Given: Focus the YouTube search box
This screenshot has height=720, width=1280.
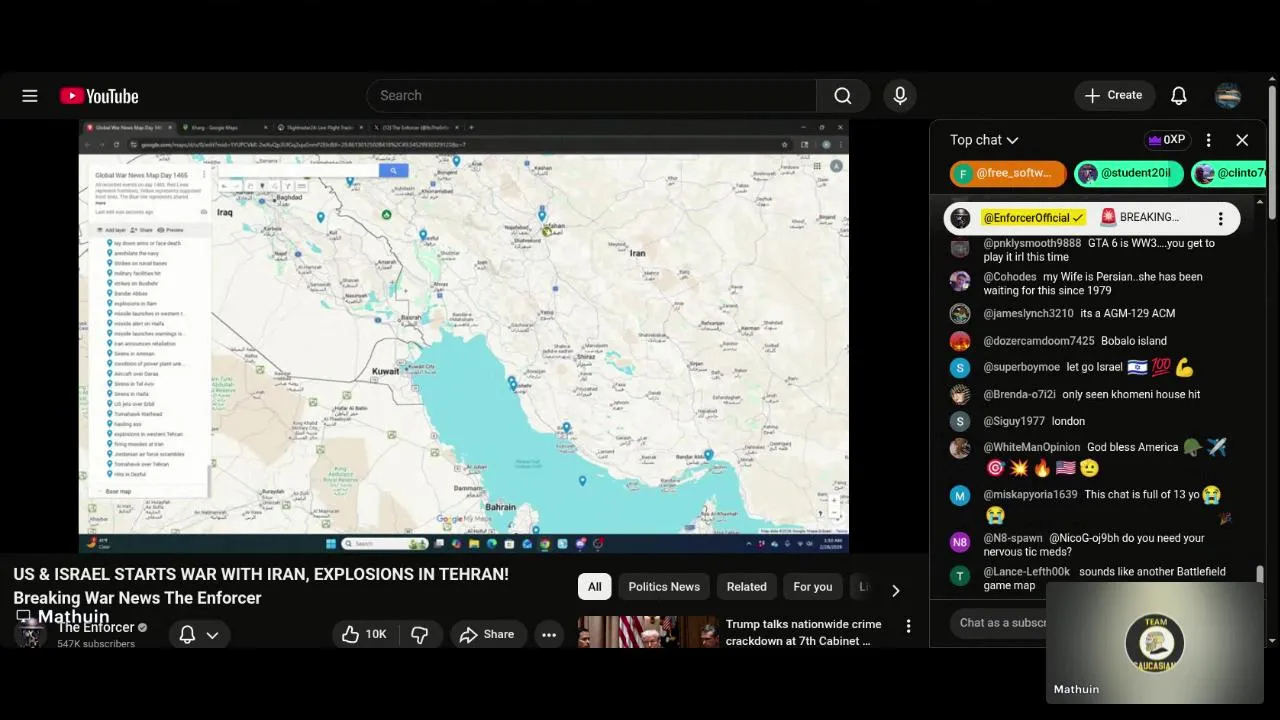Looking at the screenshot, I should point(591,95).
